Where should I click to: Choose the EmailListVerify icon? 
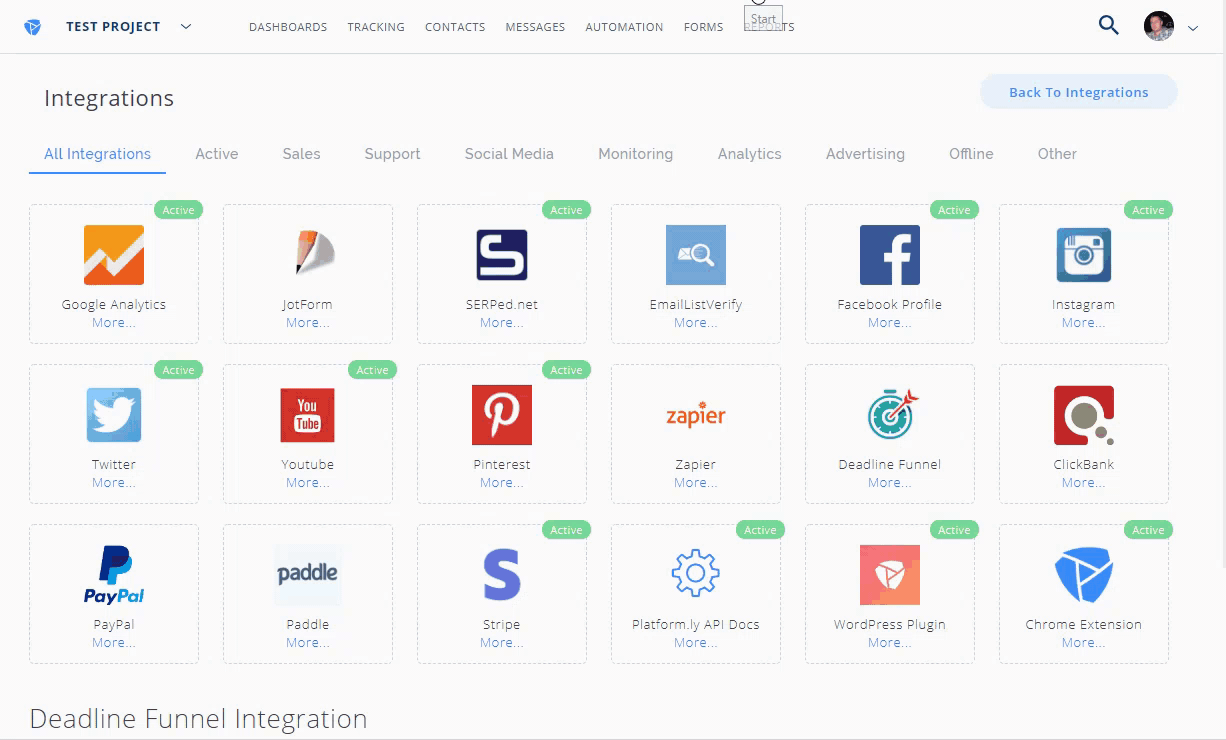696,255
